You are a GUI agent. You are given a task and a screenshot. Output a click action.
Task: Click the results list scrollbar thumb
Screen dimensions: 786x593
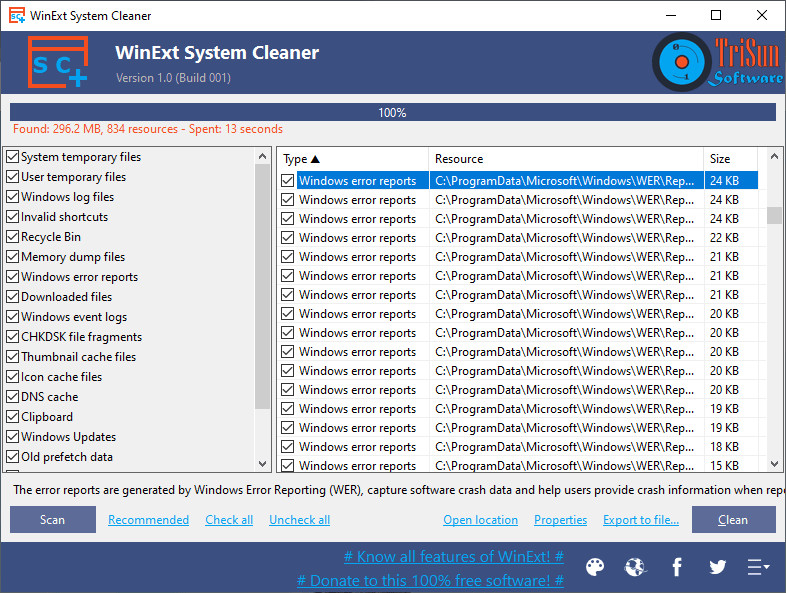774,215
